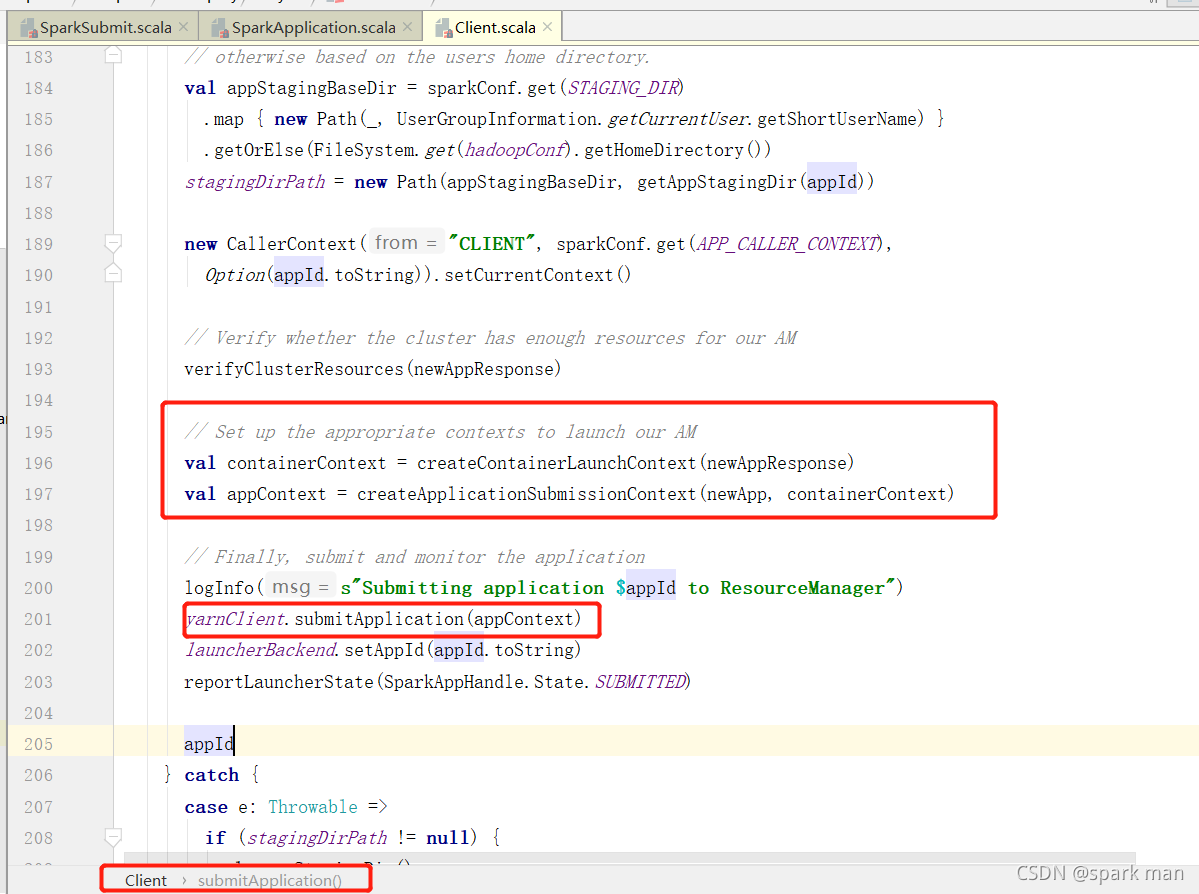Toggle the fold marker at line 208
Viewport: 1199px width, 894px height.
(x=113, y=836)
